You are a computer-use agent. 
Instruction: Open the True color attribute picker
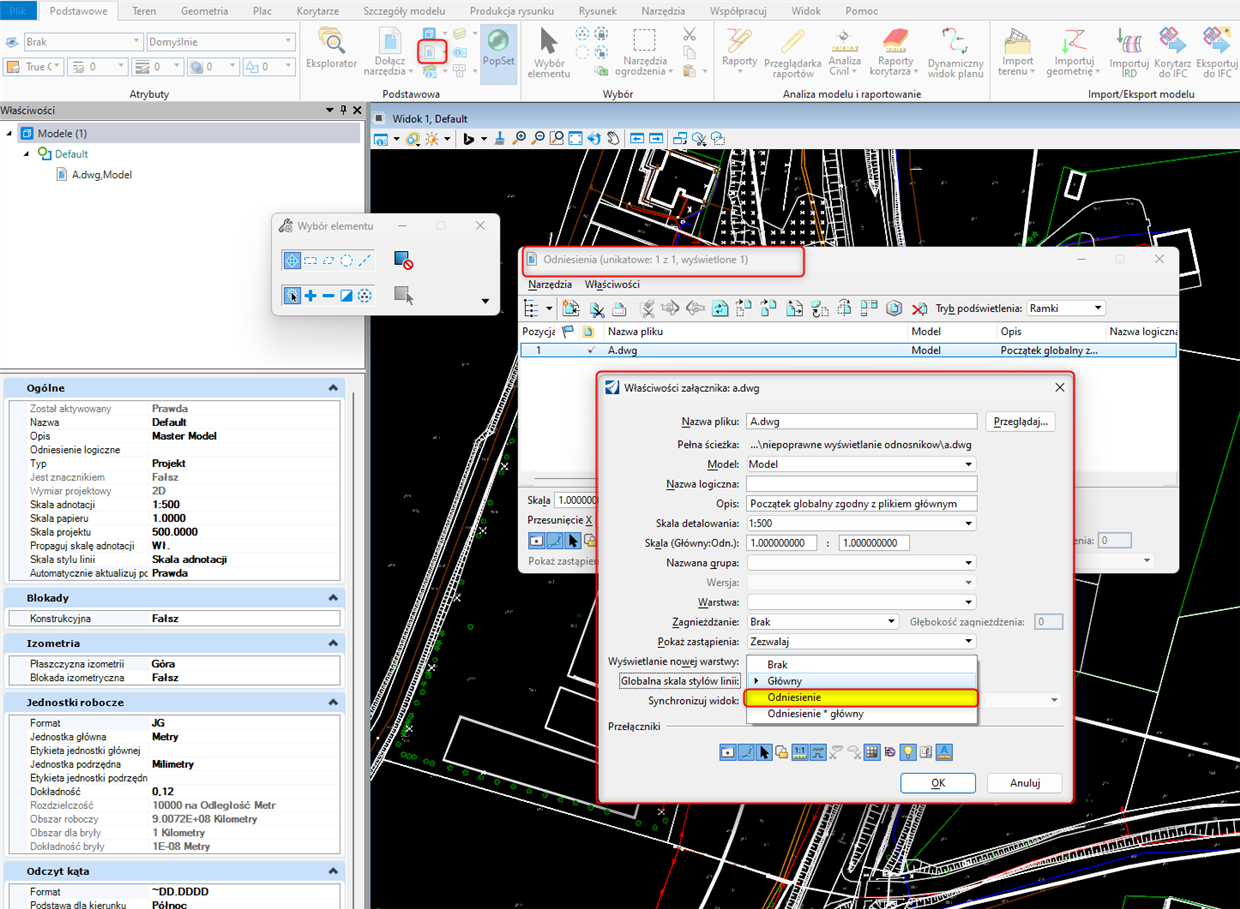coord(34,67)
